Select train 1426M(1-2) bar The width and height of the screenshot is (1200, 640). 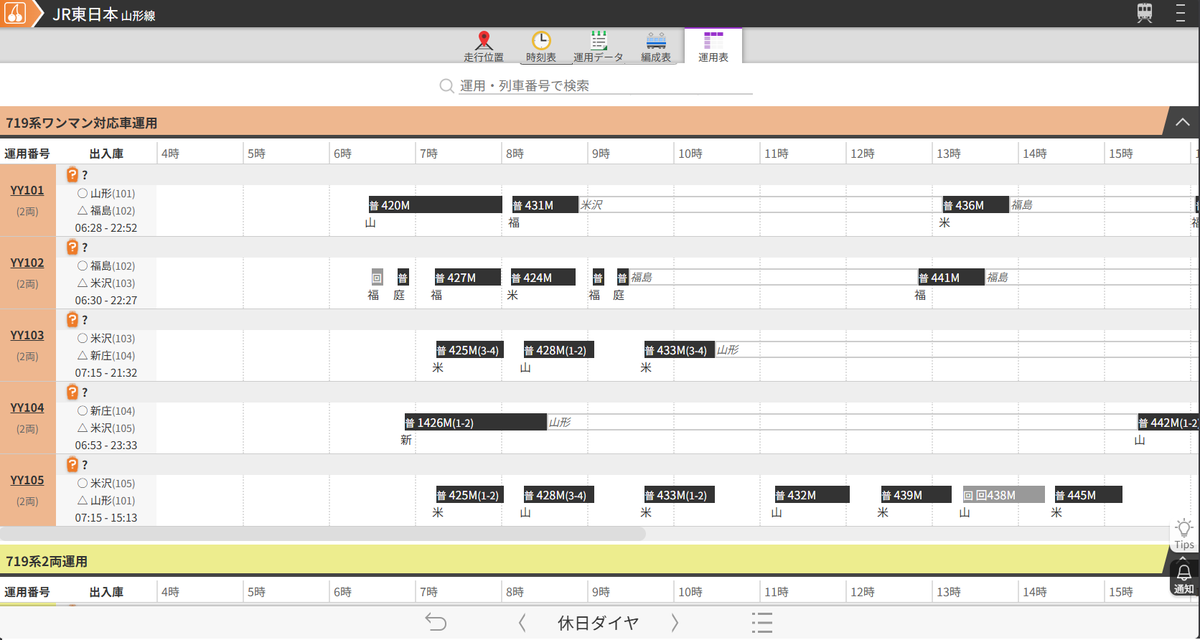(x=475, y=422)
